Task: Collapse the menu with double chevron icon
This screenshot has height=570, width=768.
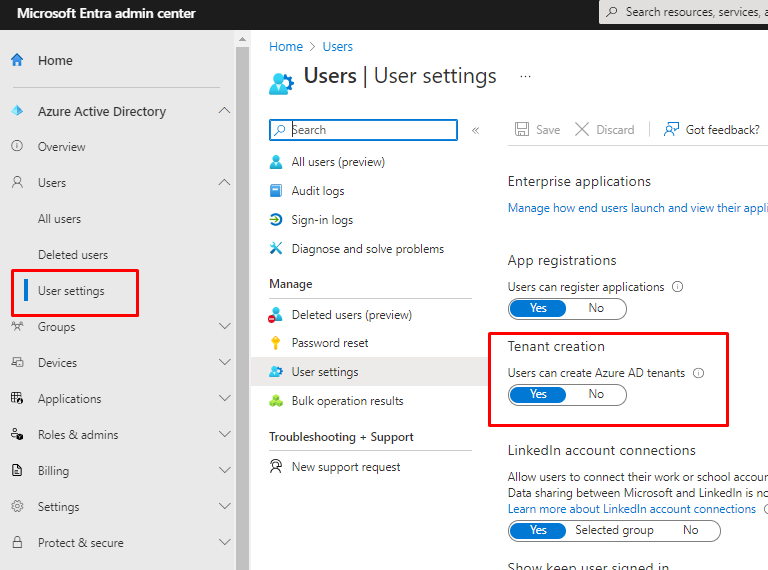Action: coord(475,130)
